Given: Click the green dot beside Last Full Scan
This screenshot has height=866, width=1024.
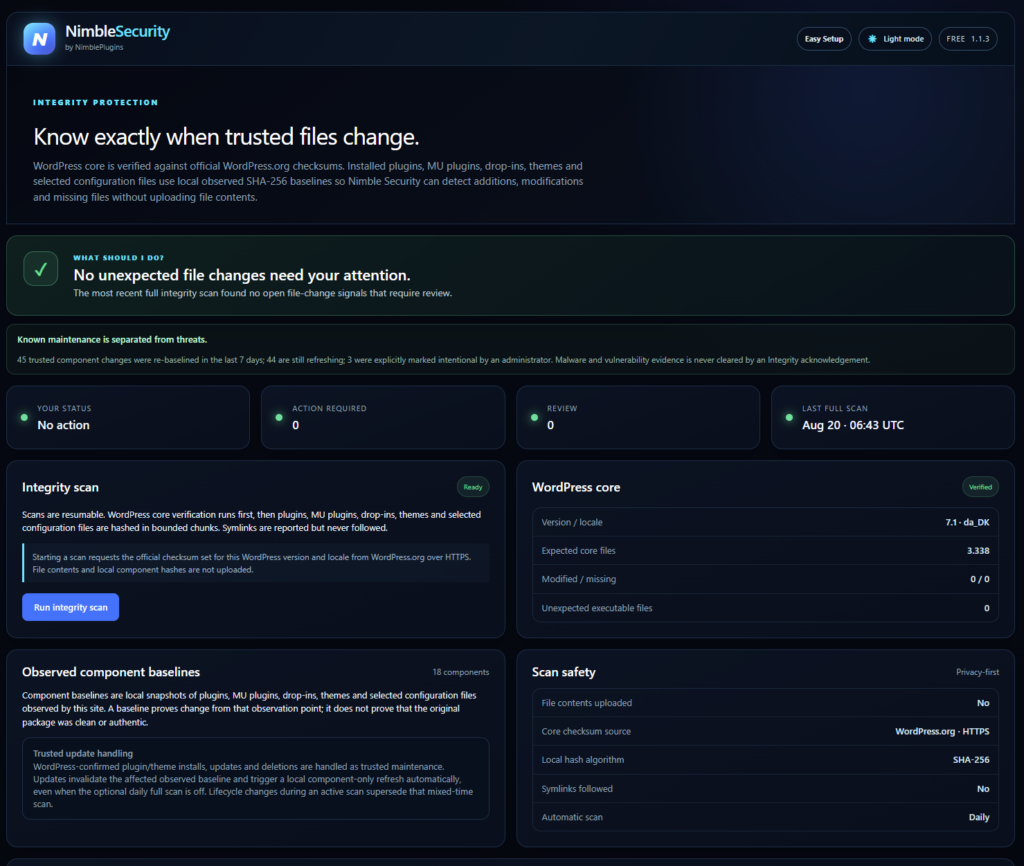Looking at the screenshot, I should (789, 417).
